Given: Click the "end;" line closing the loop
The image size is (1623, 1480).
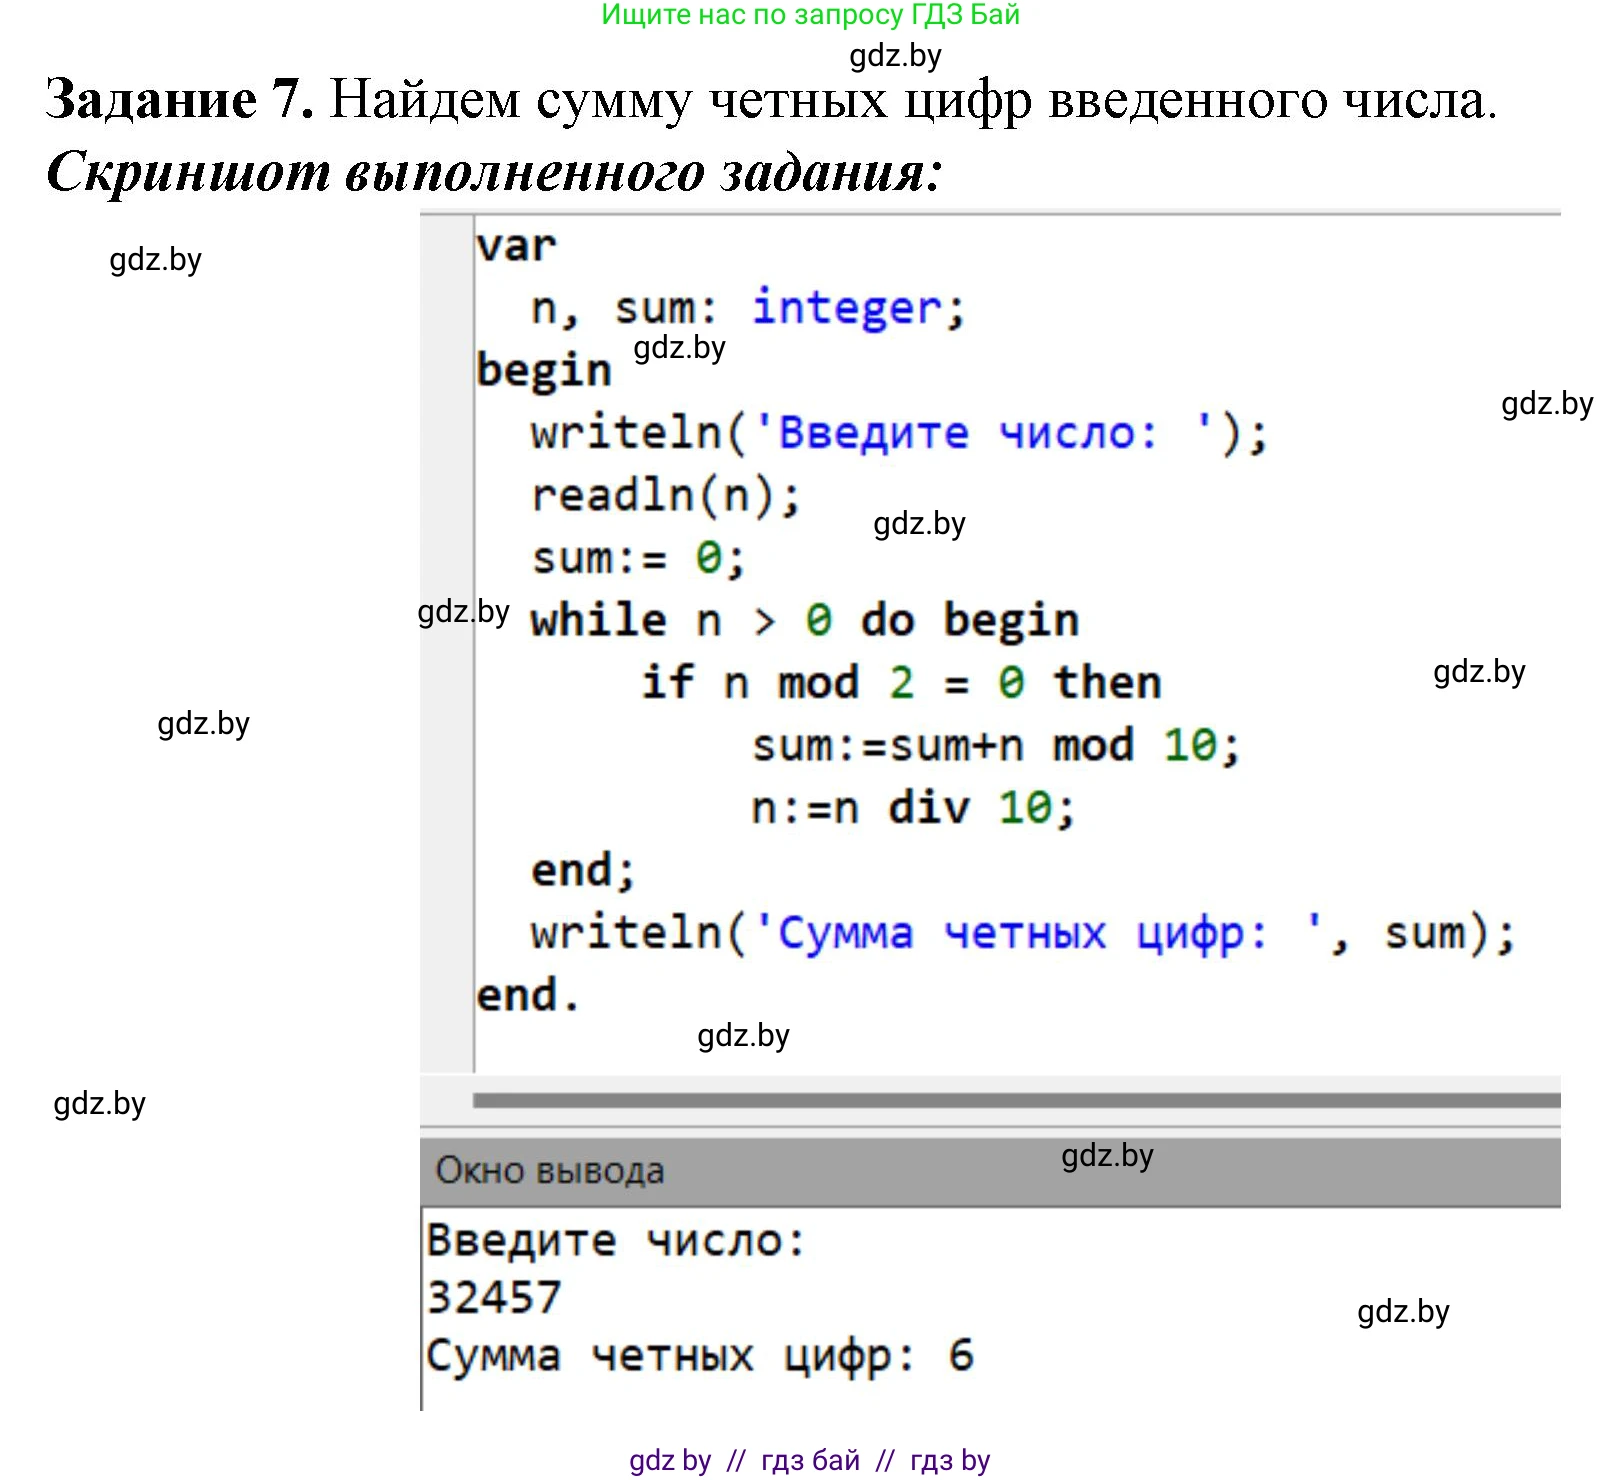Looking at the screenshot, I should coord(582,871).
